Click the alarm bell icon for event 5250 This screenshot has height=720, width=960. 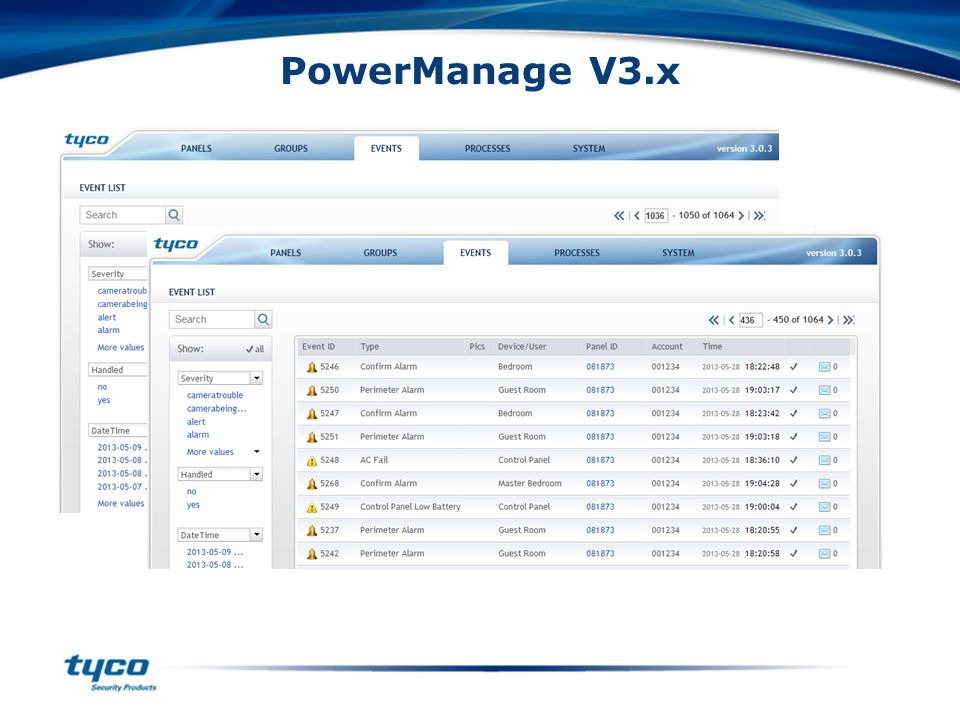[312, 390]
